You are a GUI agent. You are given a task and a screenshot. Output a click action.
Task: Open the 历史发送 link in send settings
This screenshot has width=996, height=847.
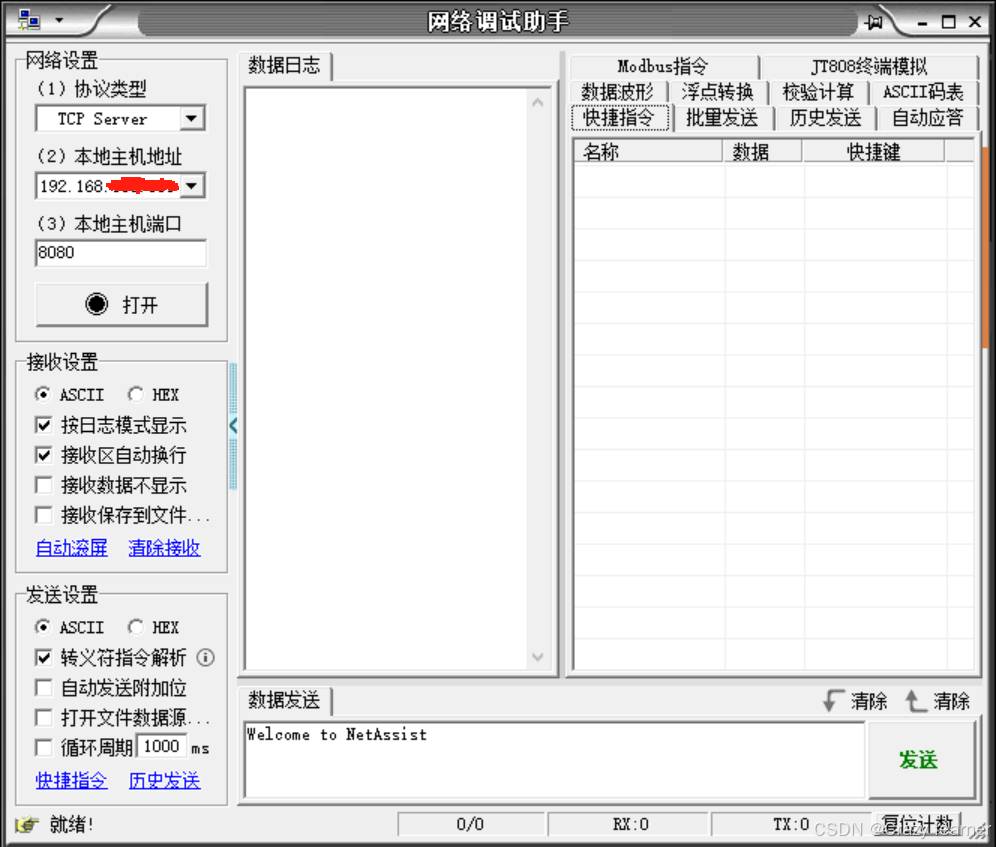(x=165, y=780)
